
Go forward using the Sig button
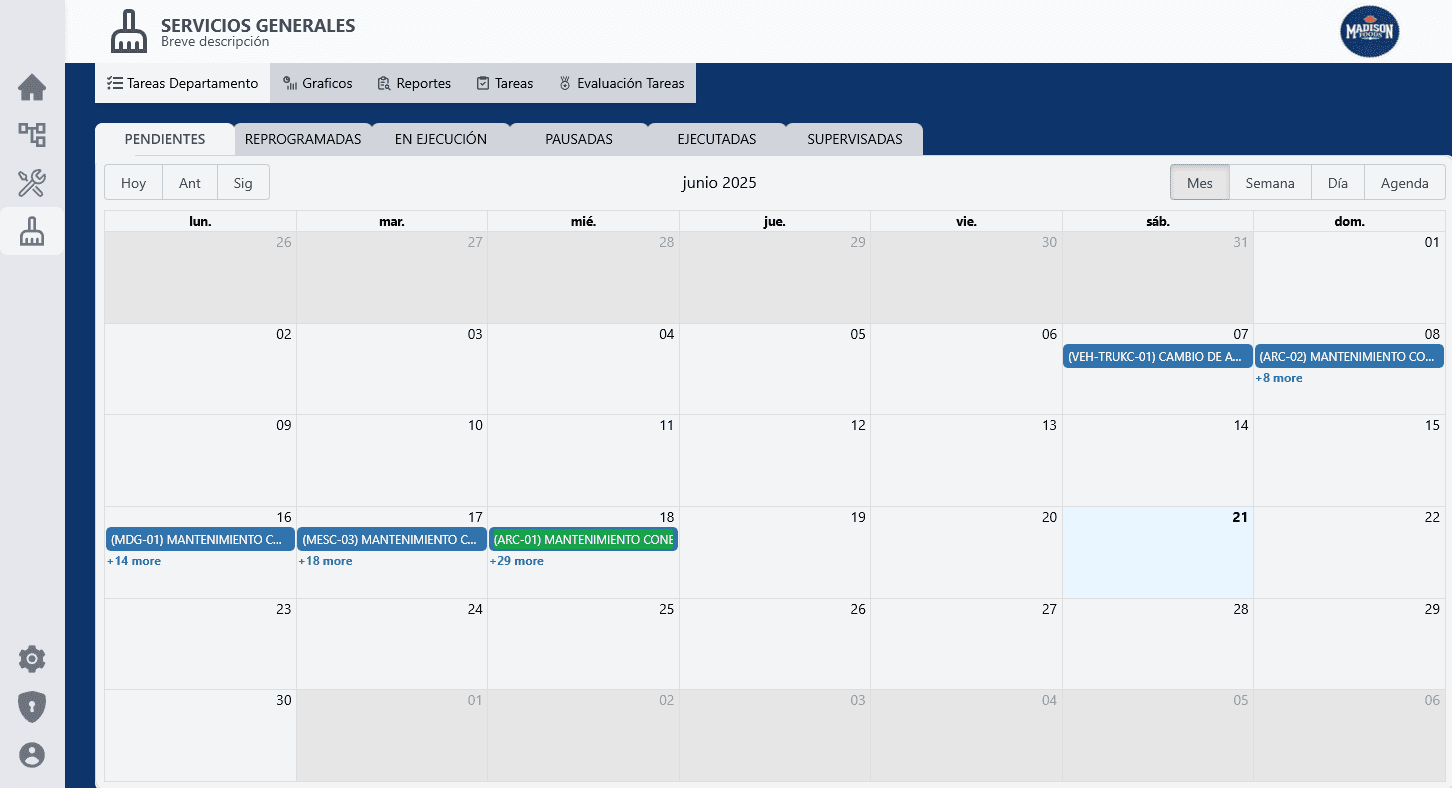pyautogui.click(x=243, y=182)
